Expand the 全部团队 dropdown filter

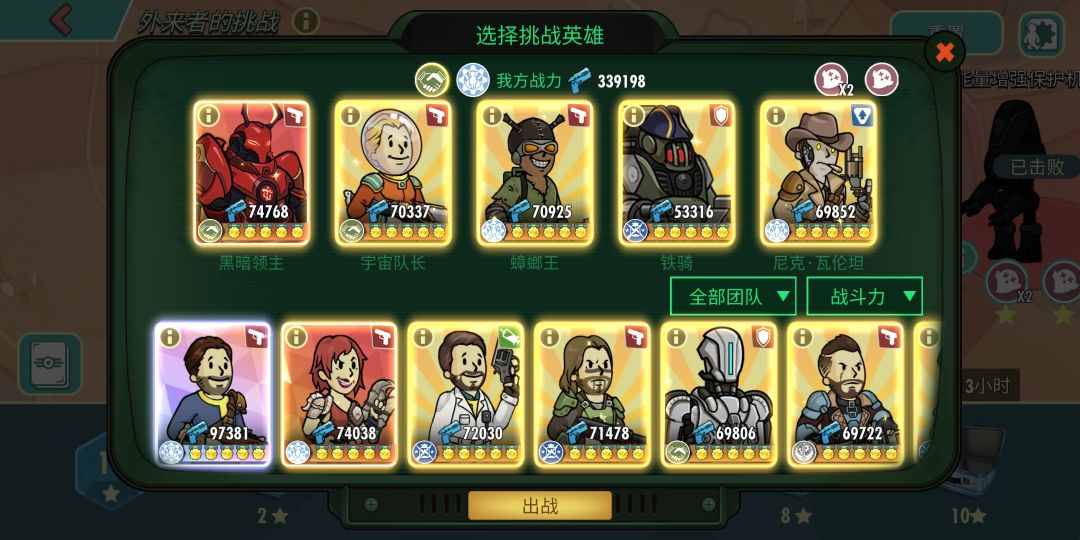tap(733, 296)
